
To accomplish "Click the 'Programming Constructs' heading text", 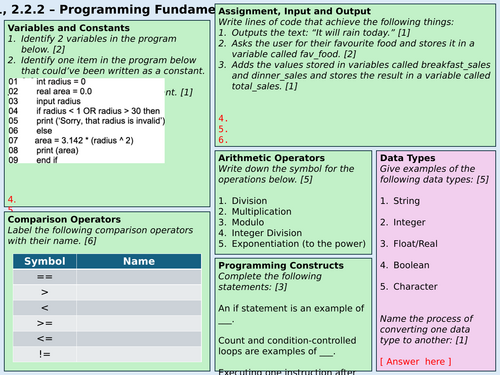I will click(x=281, y=265).
